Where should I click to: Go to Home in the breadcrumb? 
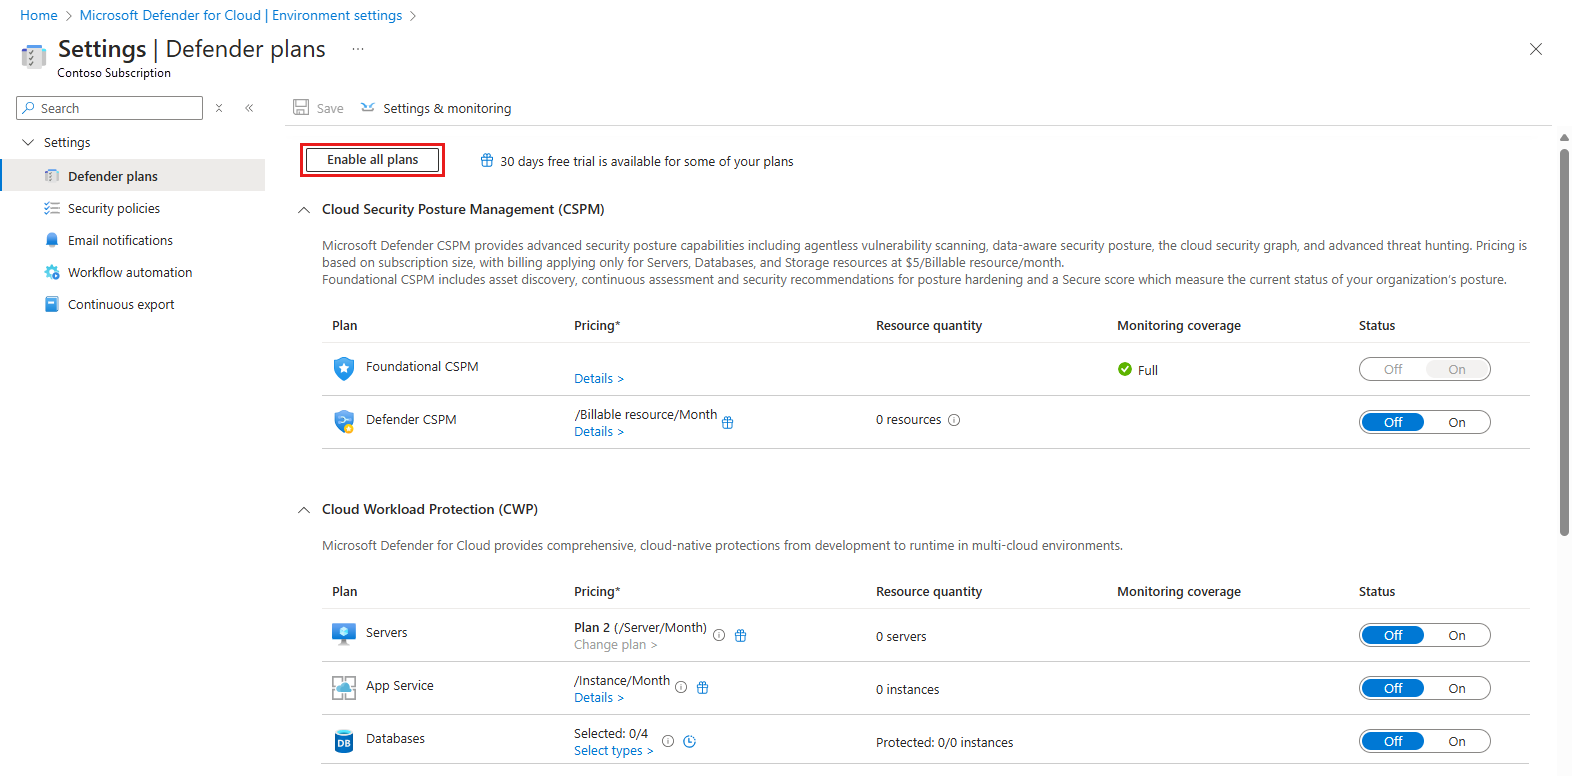point(39,15)
